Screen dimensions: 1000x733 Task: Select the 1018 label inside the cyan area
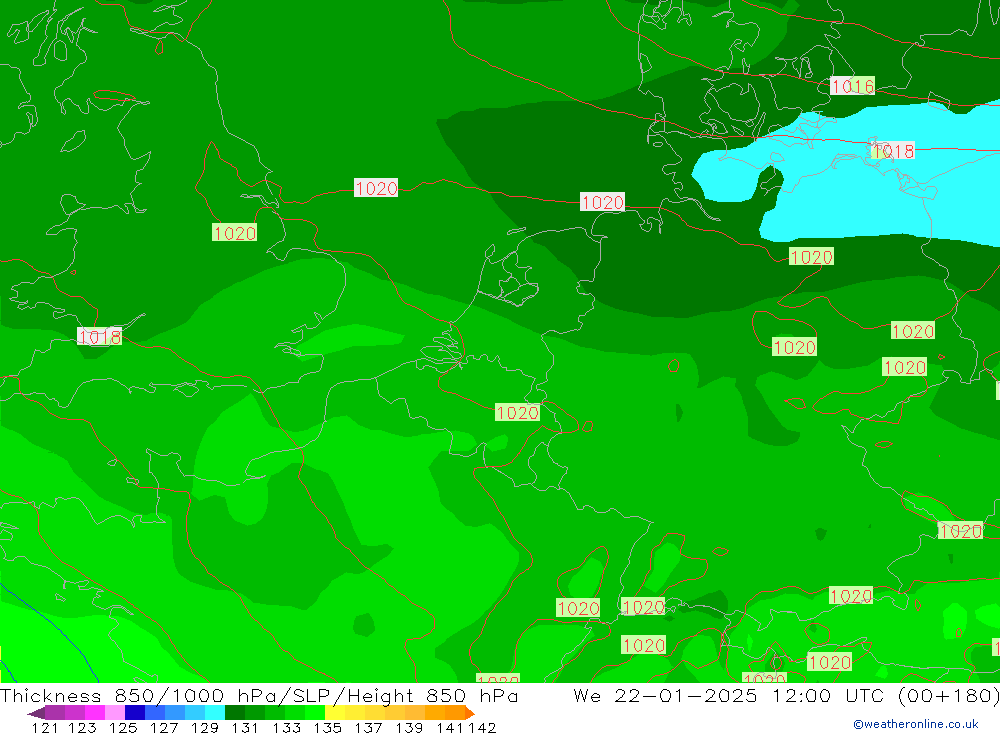click(x=893, y=151)
